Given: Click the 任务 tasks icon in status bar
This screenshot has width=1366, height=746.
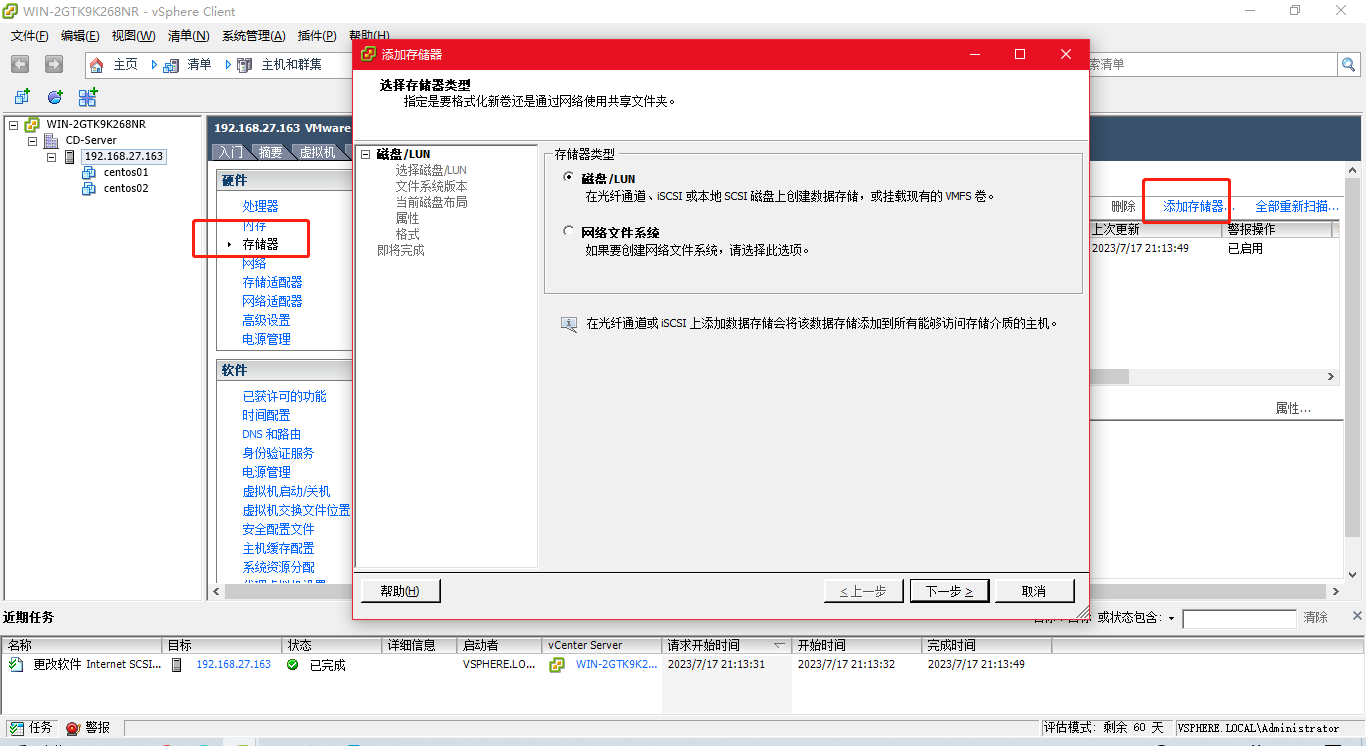Looking at the screenshot, I should coord(16,728).
